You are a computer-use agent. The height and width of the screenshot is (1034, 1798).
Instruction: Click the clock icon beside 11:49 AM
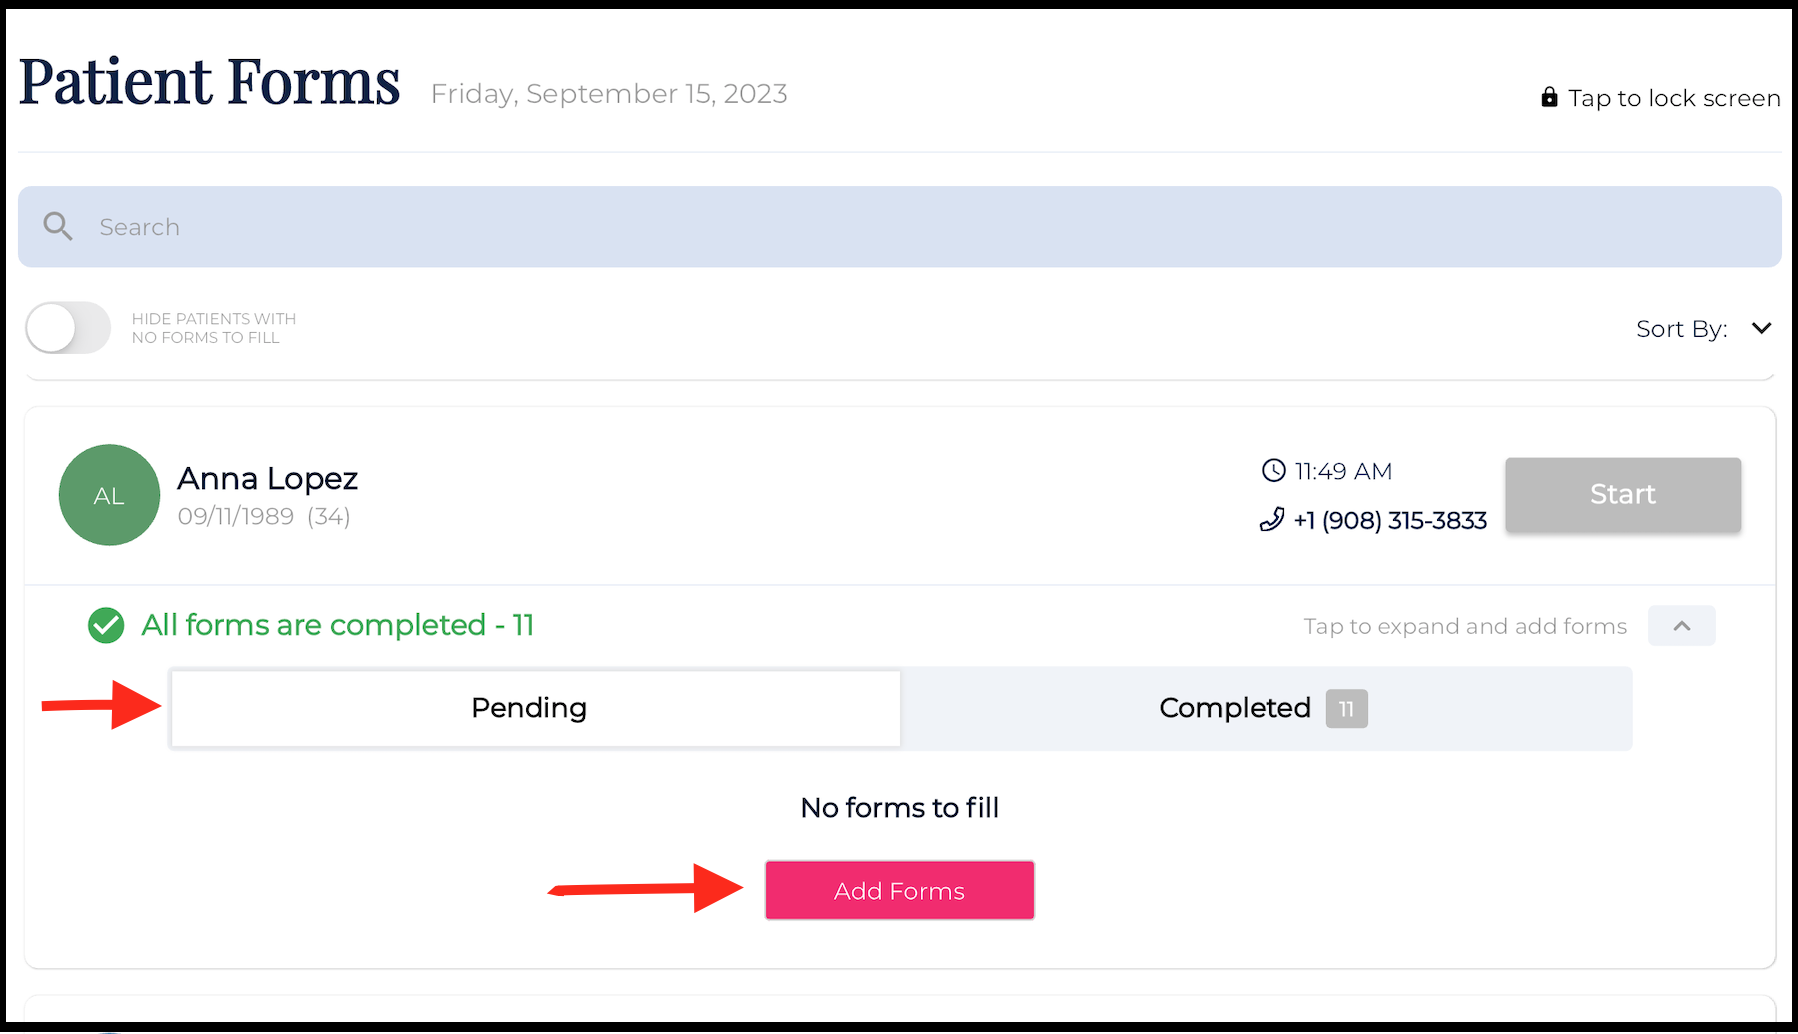click(x=1273, y=470)
